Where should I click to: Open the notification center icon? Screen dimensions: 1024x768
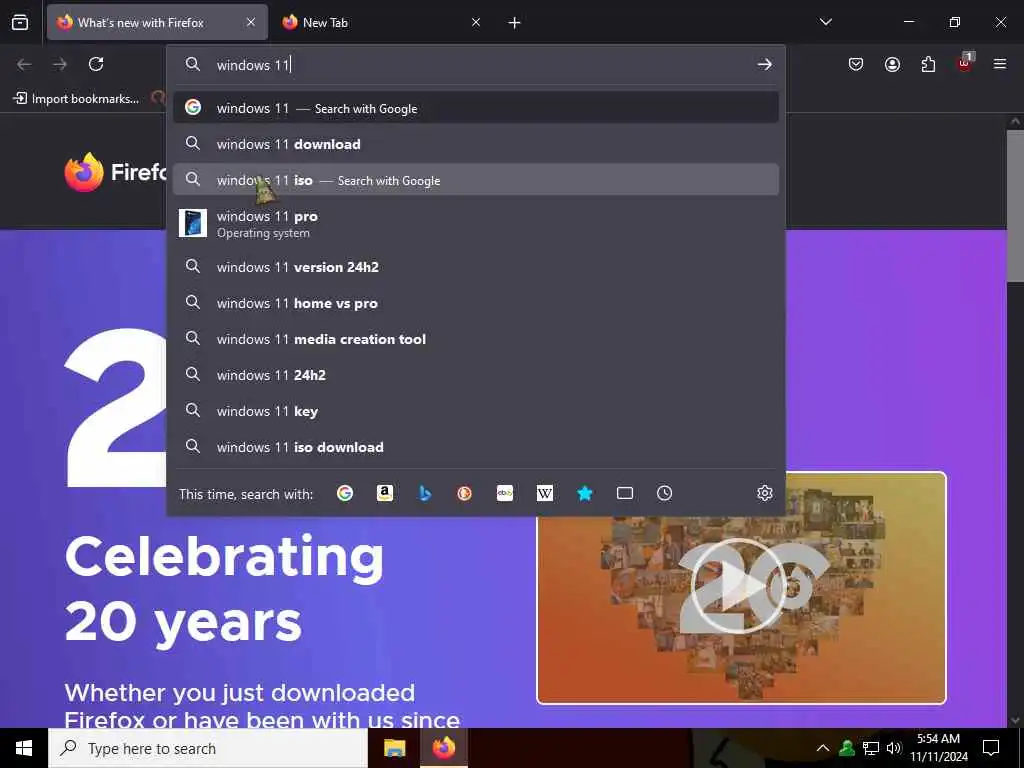click(x=991, y=748)
